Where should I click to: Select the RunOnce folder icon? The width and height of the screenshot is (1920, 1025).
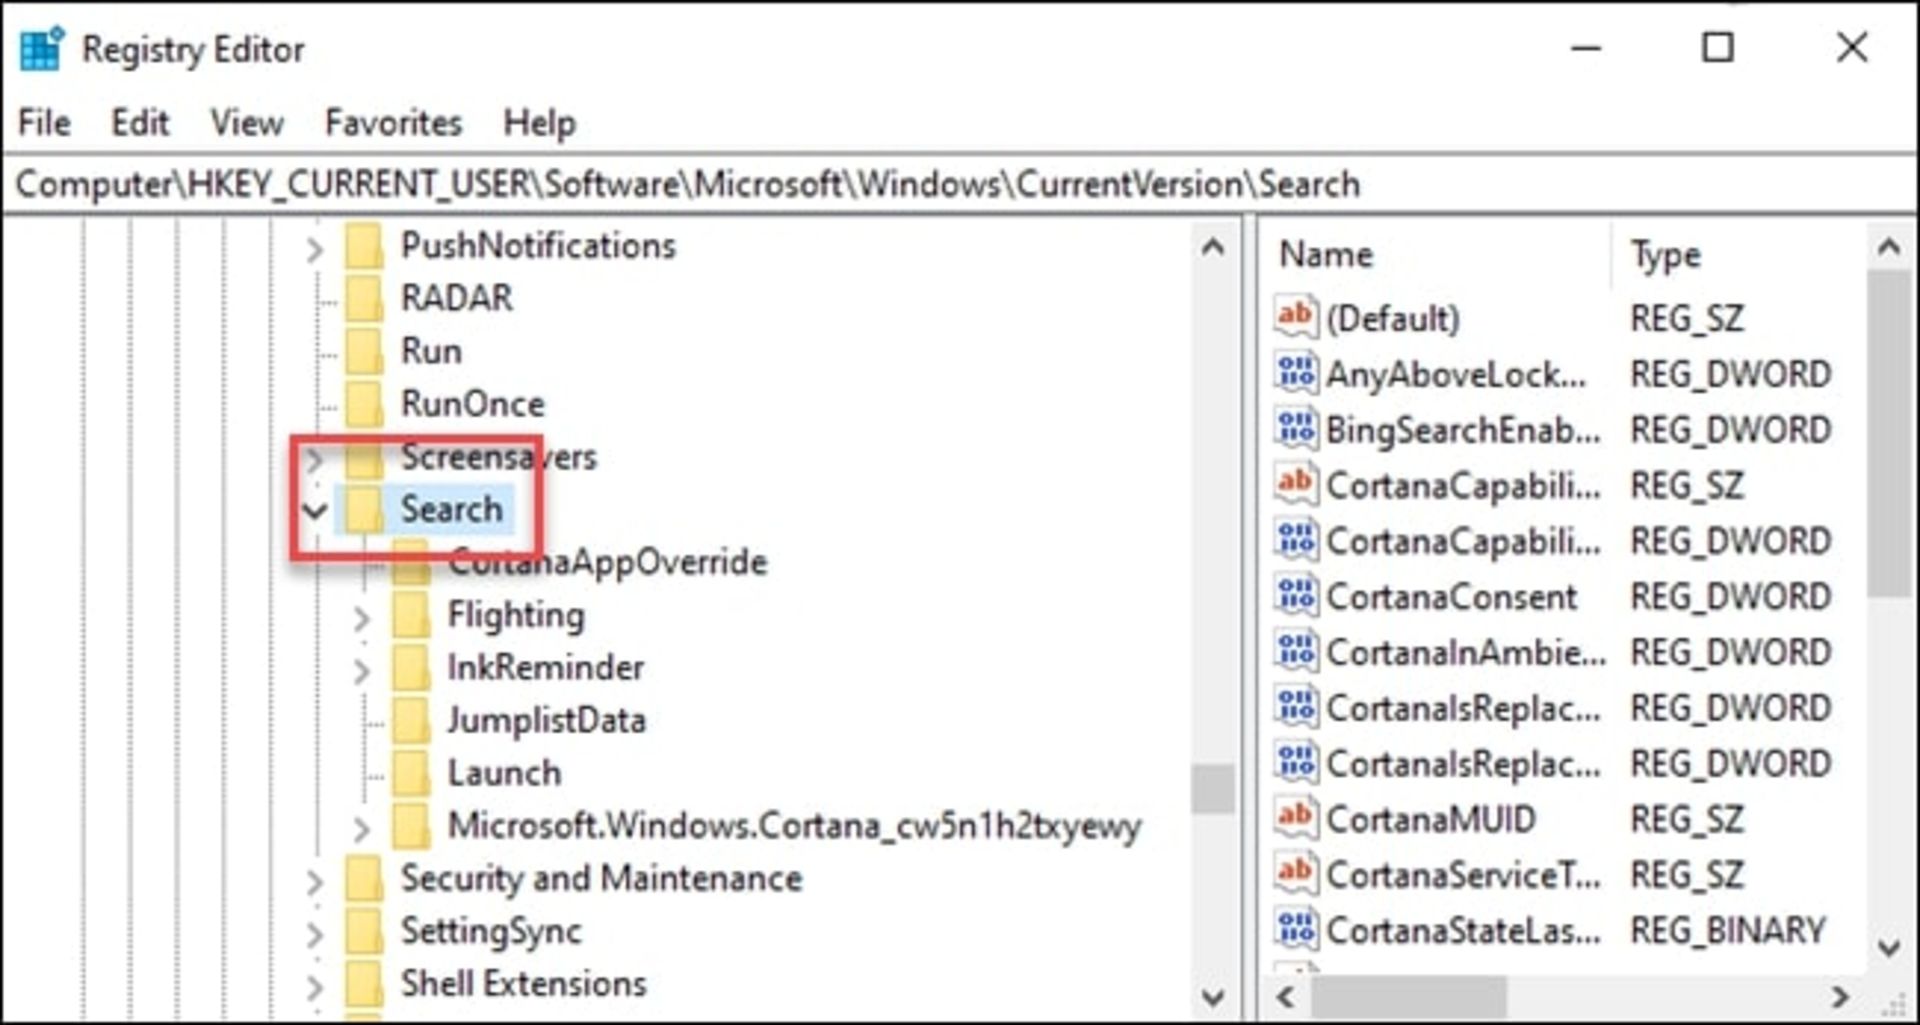364,404
